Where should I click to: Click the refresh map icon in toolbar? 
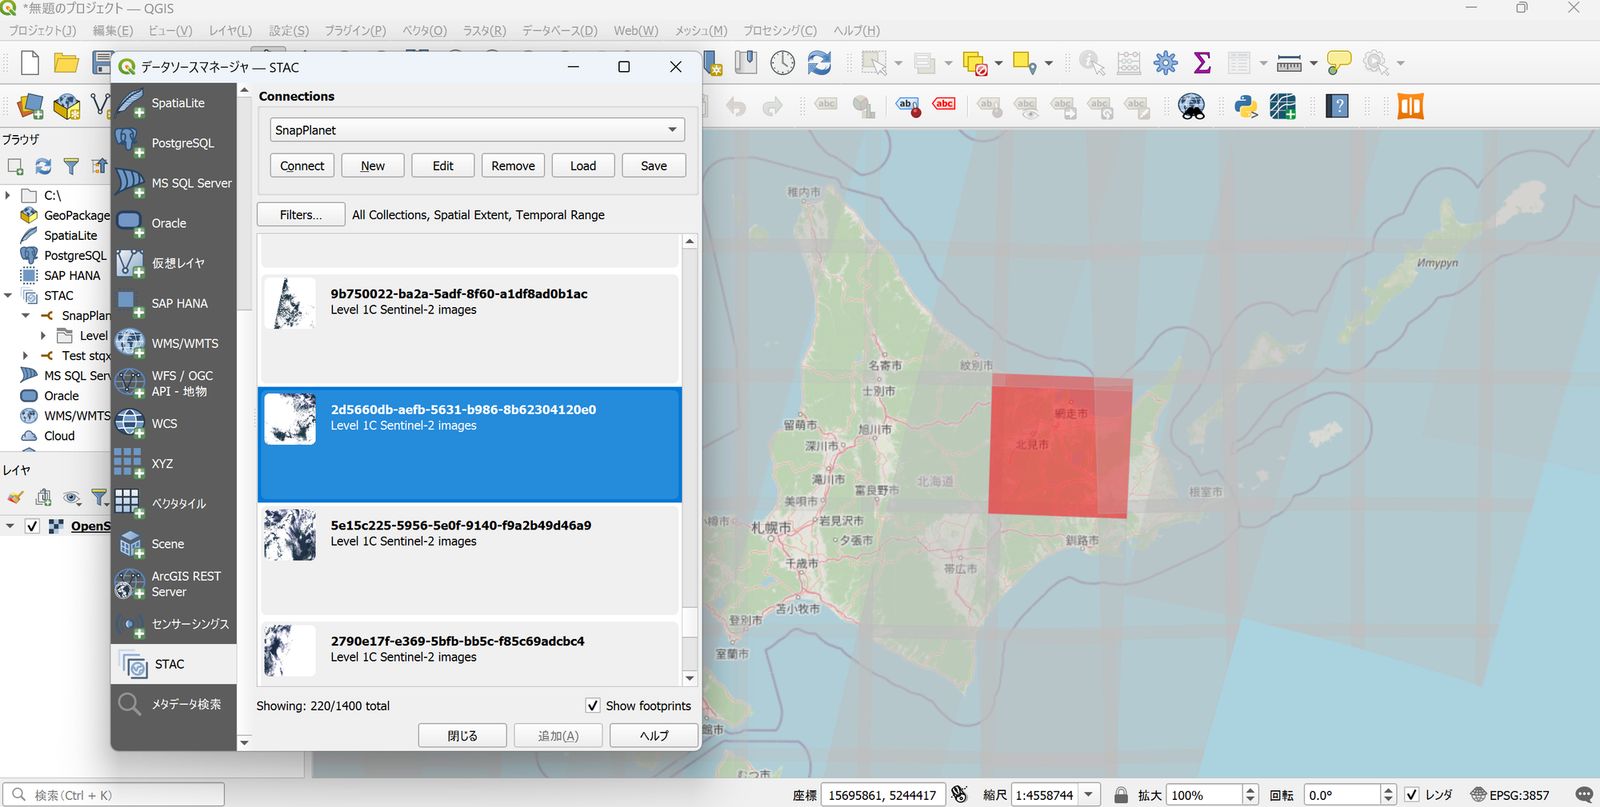[x=820, y=63]
